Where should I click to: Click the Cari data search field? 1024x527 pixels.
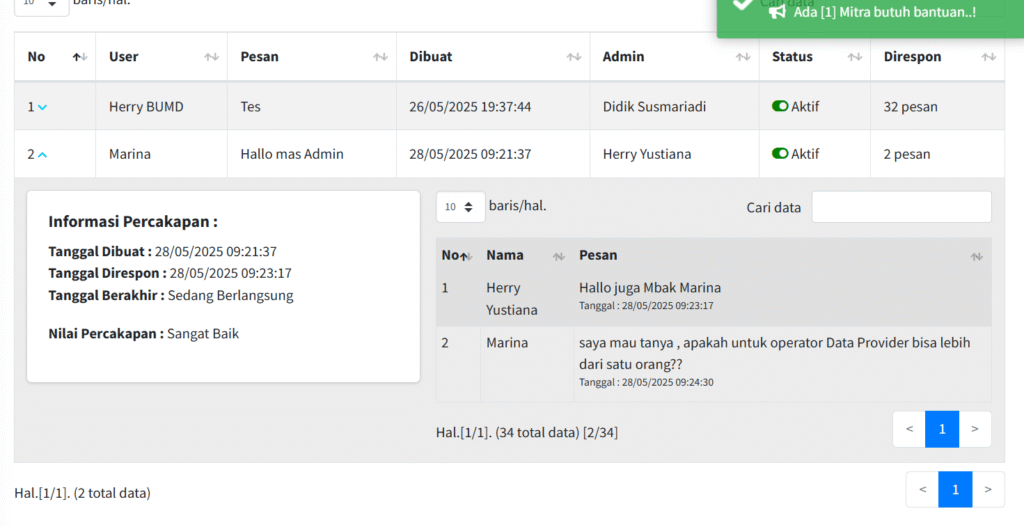901,207
